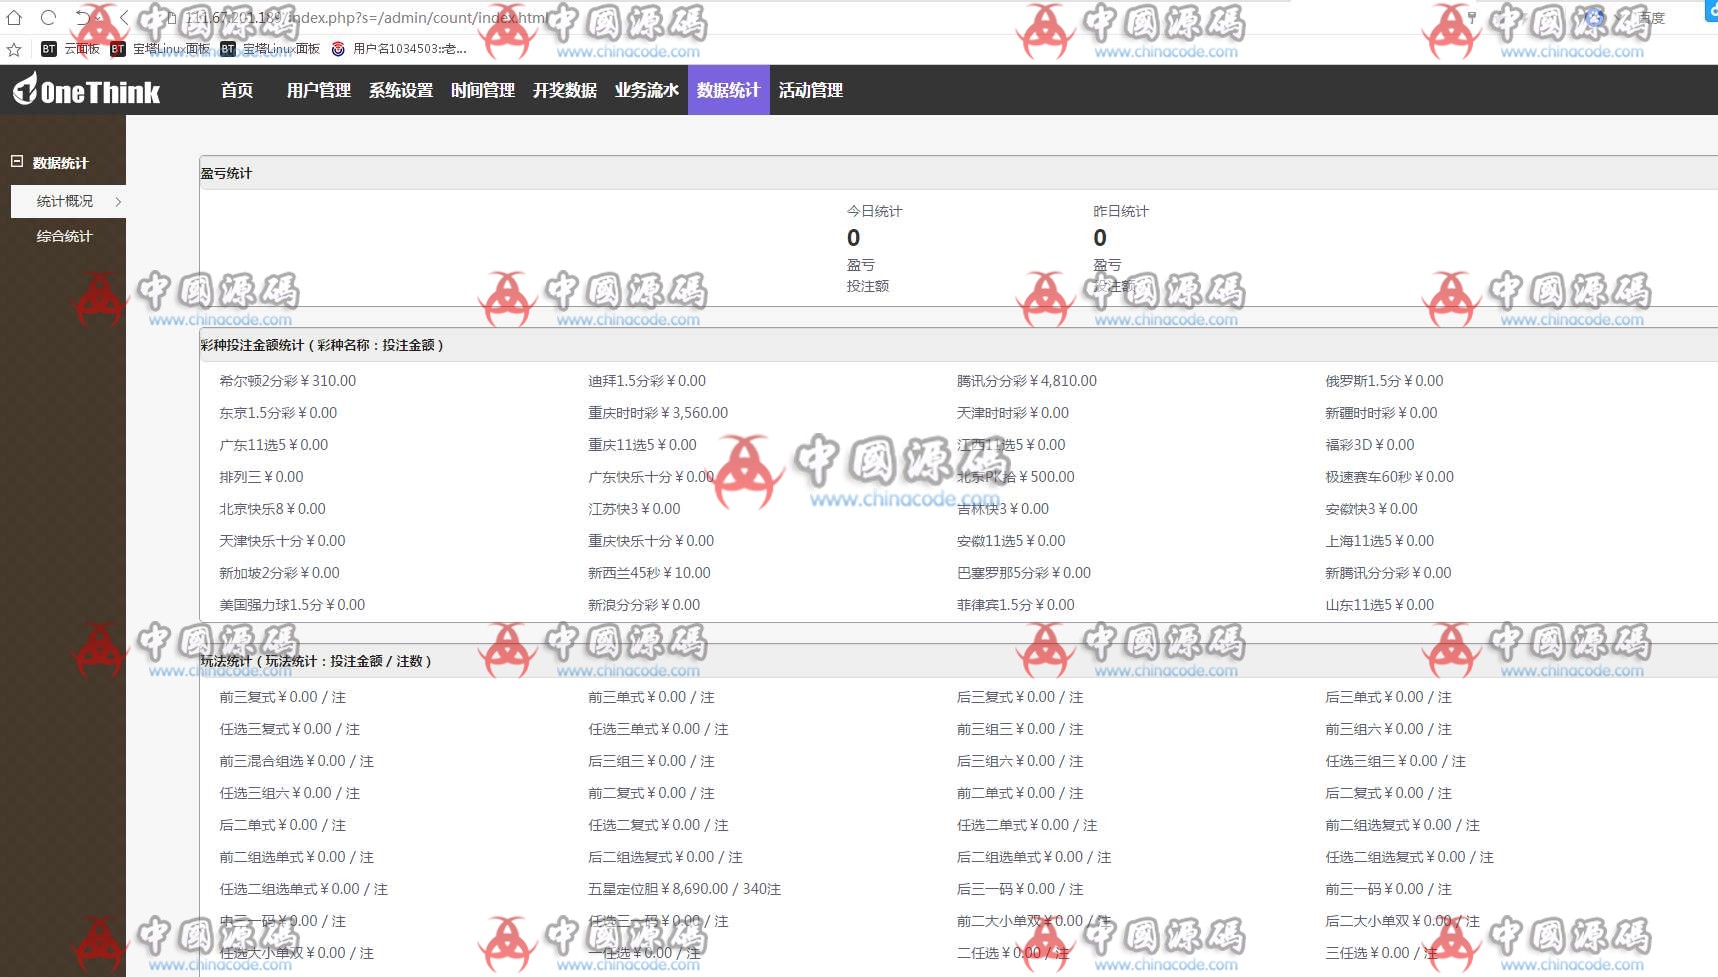
Task: Click 后三单式 ￥0.00 entry
Action: click(x=1389, y=697)
